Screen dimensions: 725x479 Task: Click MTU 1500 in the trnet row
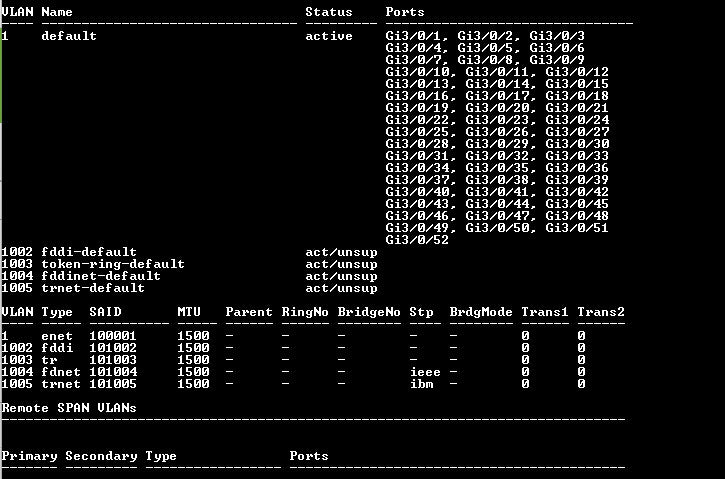pyautogui.click(x=193, y=384)
